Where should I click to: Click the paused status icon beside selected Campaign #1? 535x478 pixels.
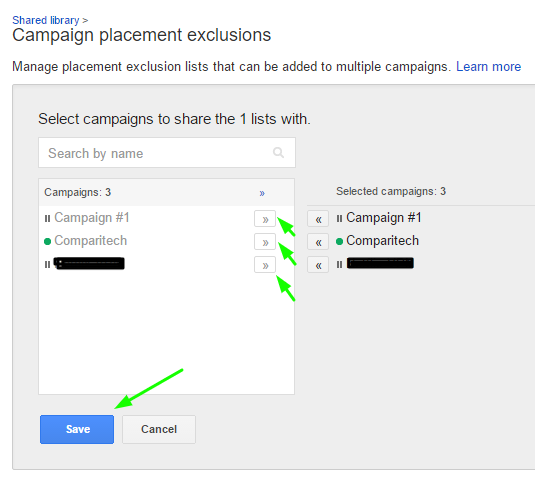tap(339, 218)
